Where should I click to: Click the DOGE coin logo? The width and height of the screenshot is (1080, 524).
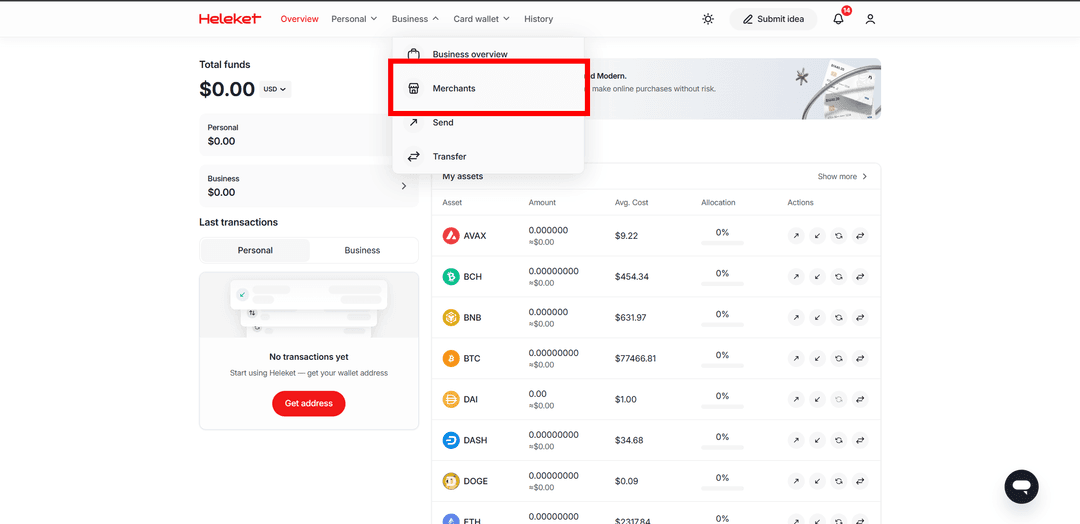450,481
